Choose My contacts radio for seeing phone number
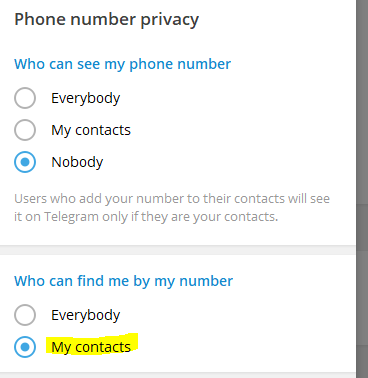This screenshot has width=368, height=378. click(25, 130)
